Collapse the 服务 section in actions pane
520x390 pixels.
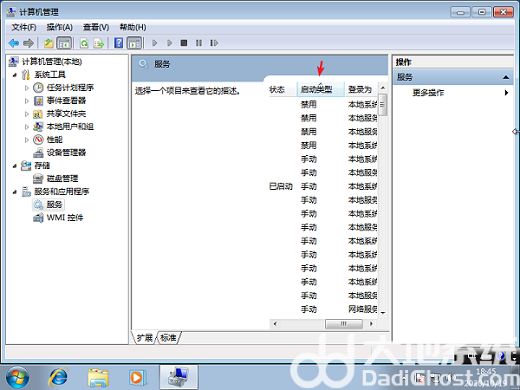pos(506,77)
